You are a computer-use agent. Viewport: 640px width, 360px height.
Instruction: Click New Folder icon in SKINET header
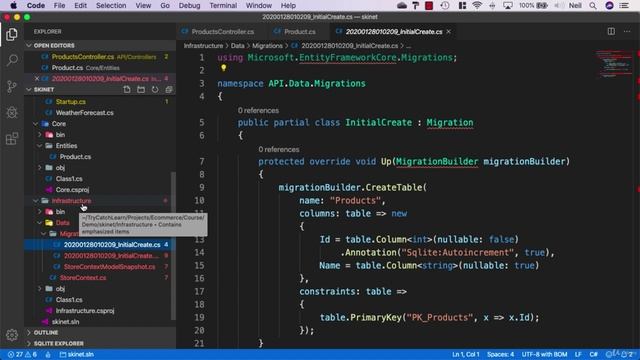[x=141, y=89]
